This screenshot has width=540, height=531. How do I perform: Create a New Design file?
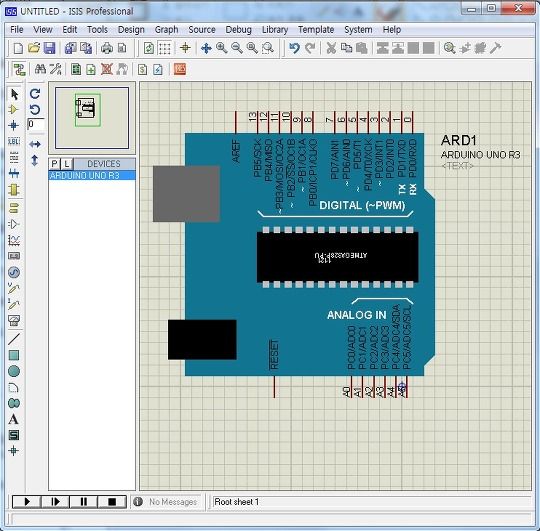pos(18,48)
